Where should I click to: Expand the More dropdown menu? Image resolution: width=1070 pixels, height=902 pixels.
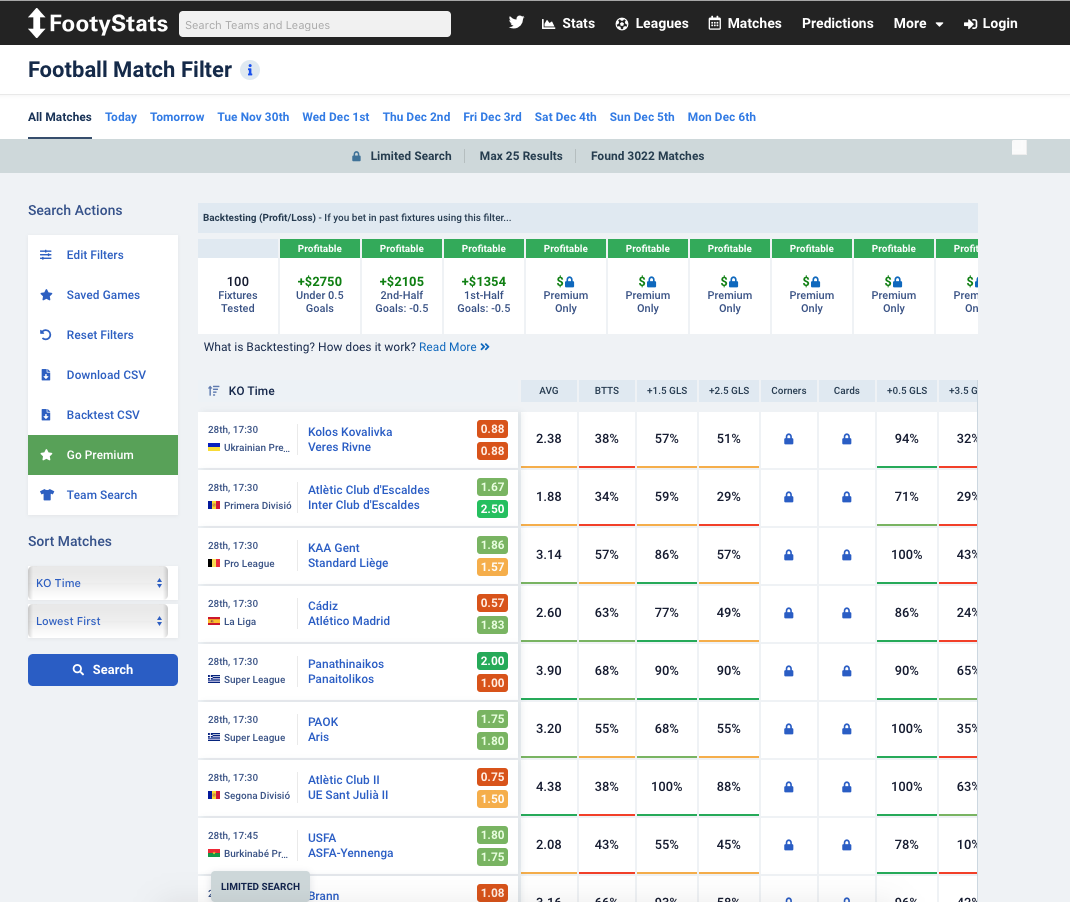pyautogui.click(x=918, y=23)
